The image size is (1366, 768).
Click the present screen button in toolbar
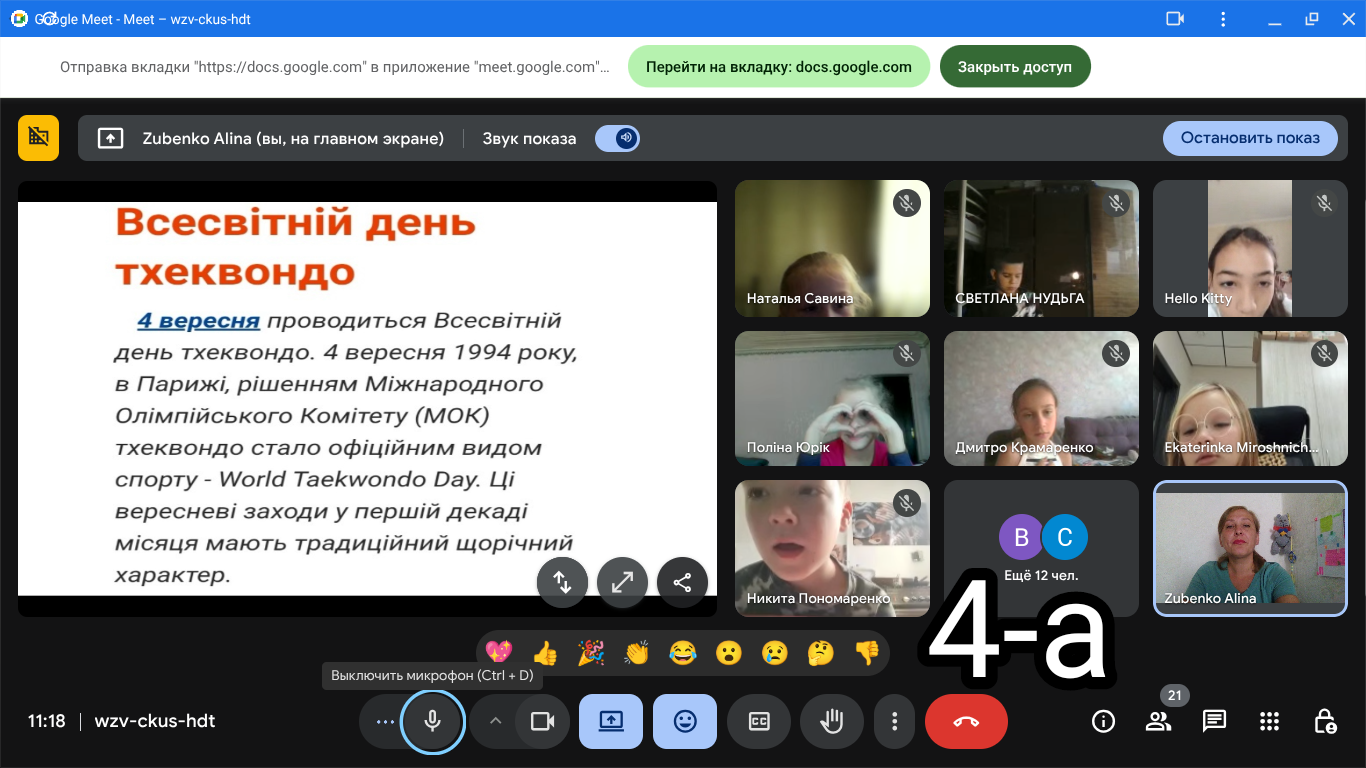(x=611, y=721)
